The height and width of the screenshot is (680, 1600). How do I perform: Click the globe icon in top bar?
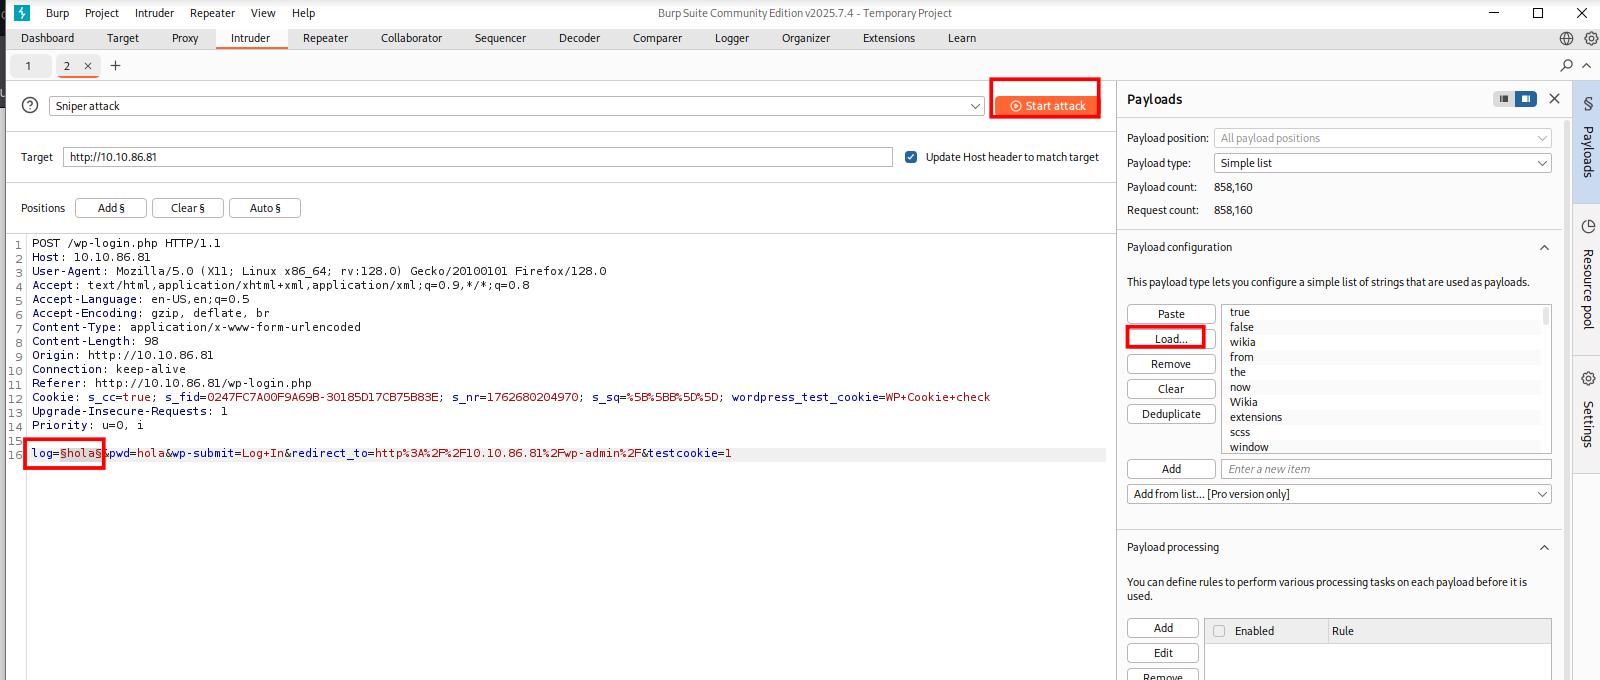1566,38
